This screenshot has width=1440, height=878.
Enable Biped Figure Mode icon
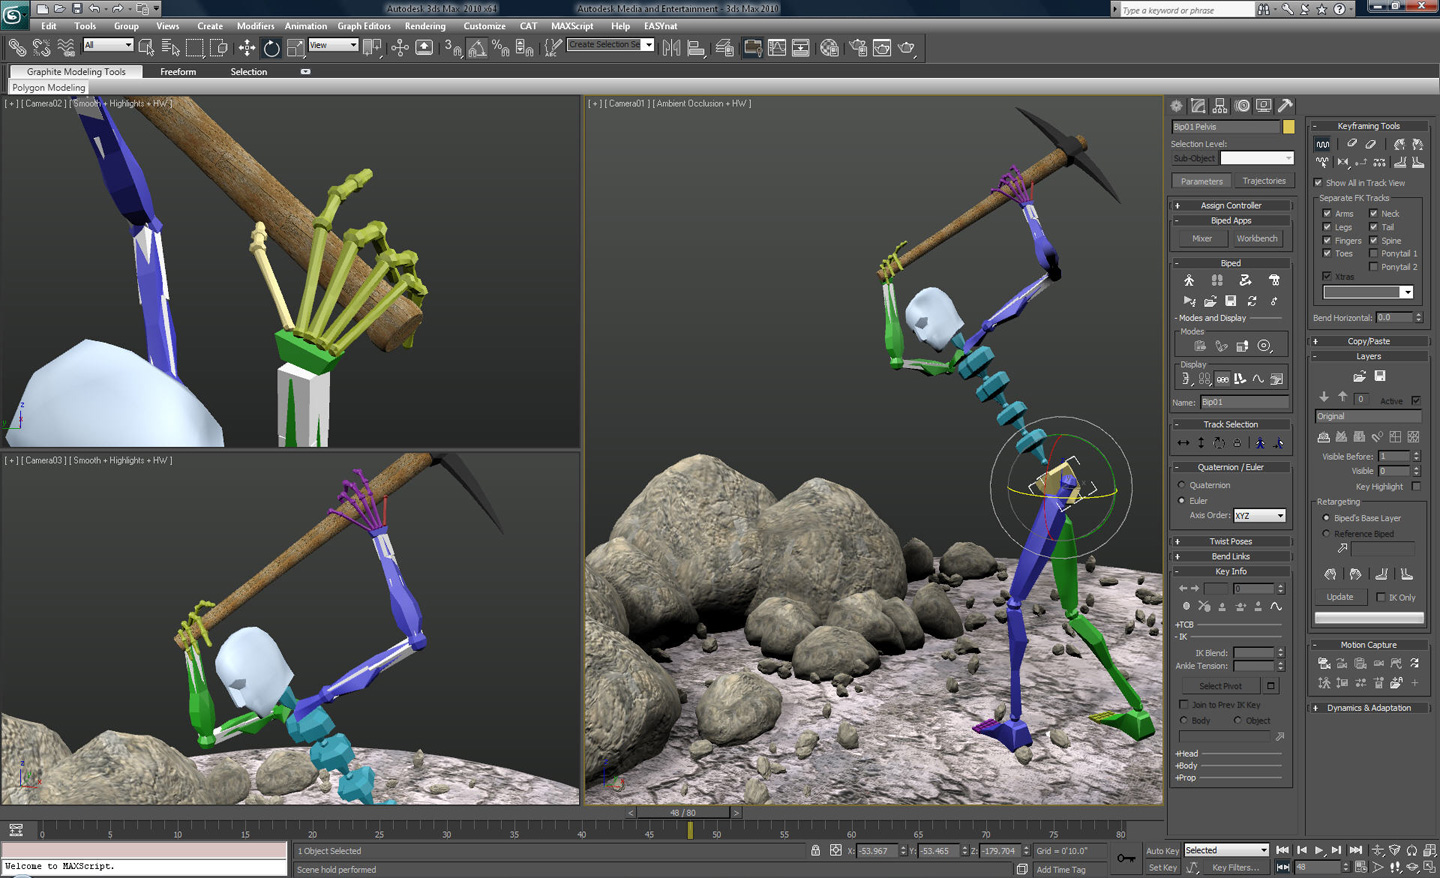tap(1189, 281)
